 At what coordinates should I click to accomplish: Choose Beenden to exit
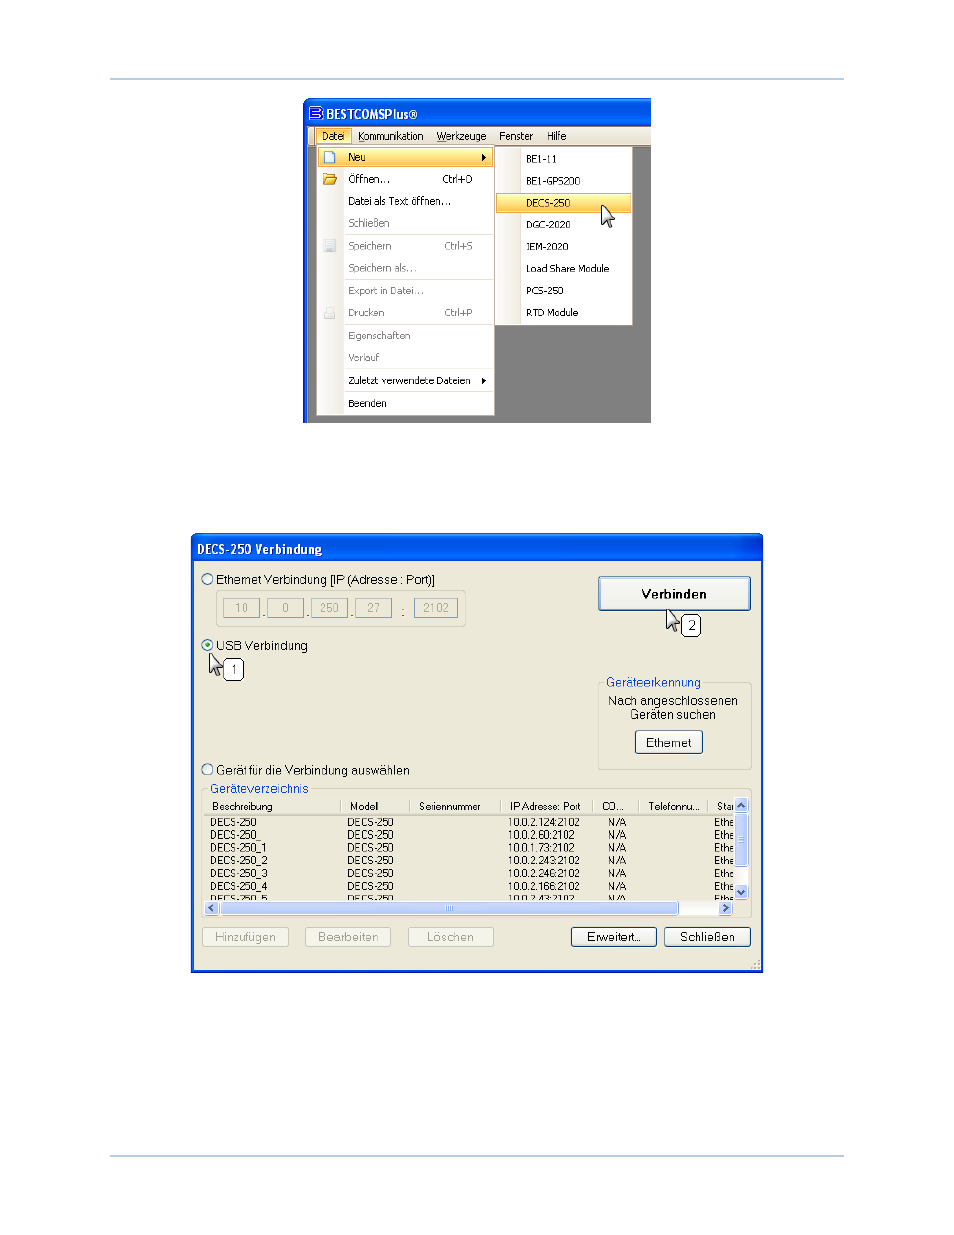point(405,404)
